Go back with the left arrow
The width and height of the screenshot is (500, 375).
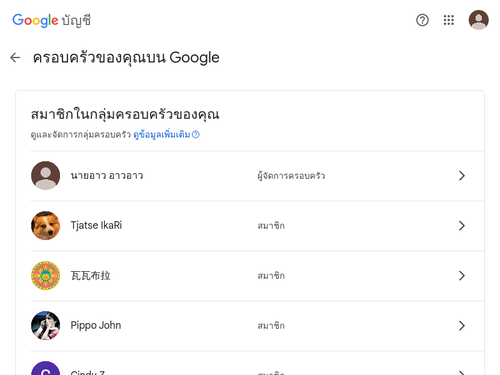pos(15,58)
